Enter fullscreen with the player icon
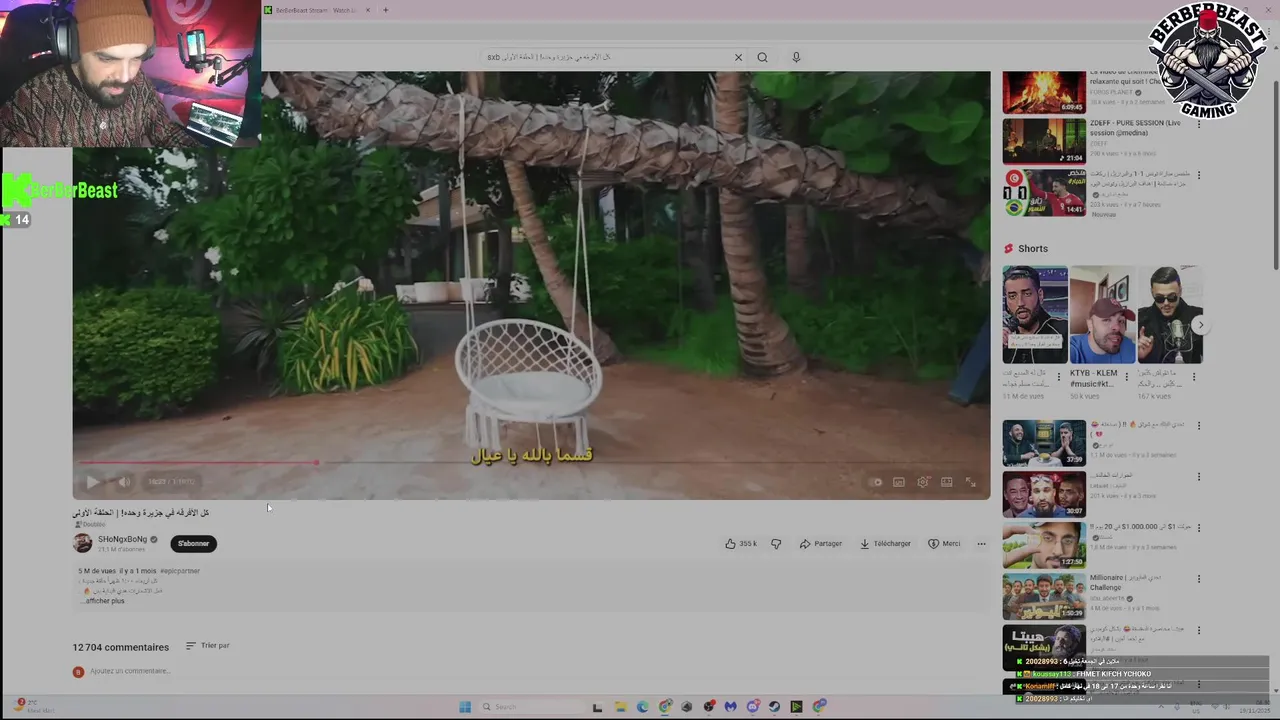The height and width of the screenshot is (720, 1280). pos(970,482)
